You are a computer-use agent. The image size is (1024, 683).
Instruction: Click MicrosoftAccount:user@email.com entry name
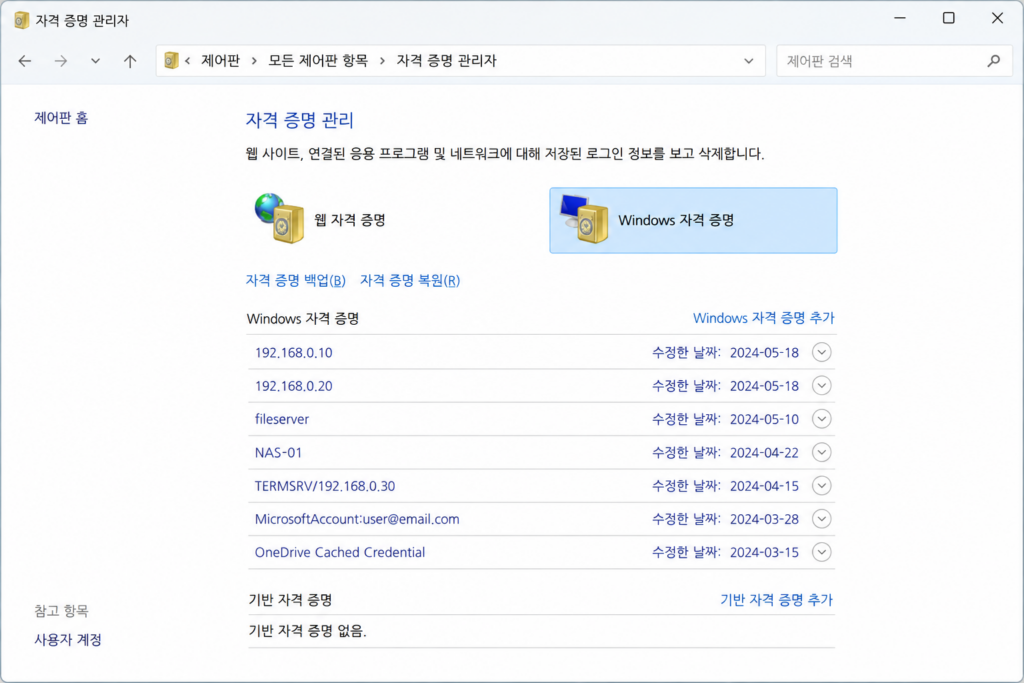pos(357,519)
